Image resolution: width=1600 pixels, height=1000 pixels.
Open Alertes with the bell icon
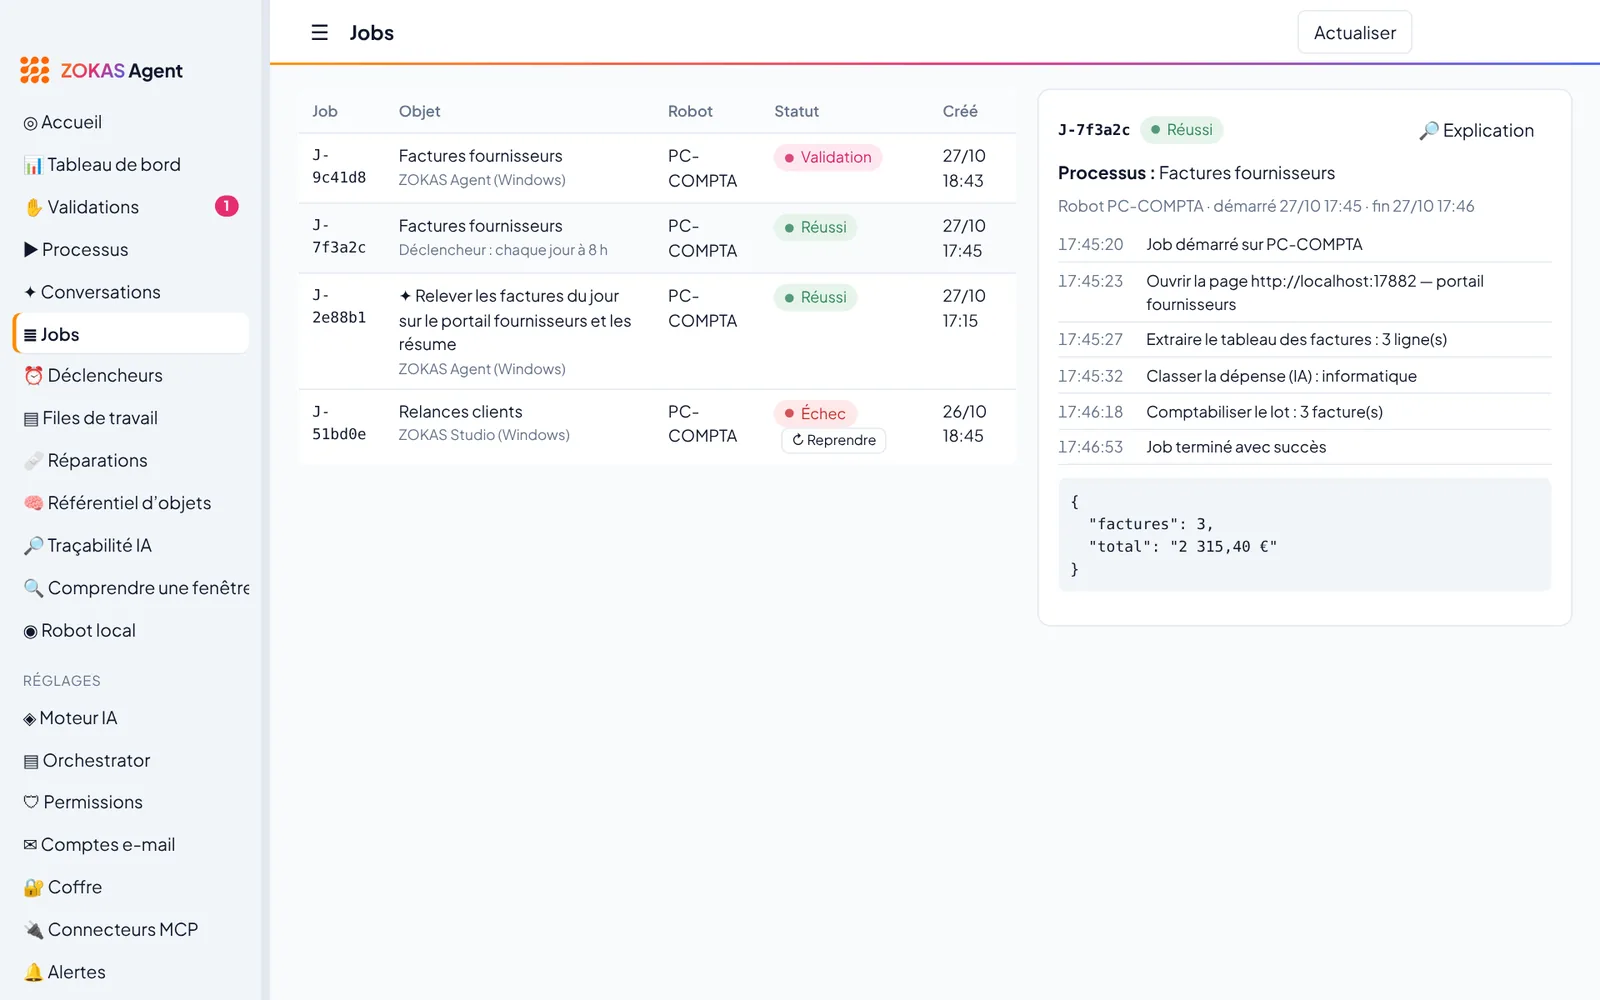(x=131, y=972)
